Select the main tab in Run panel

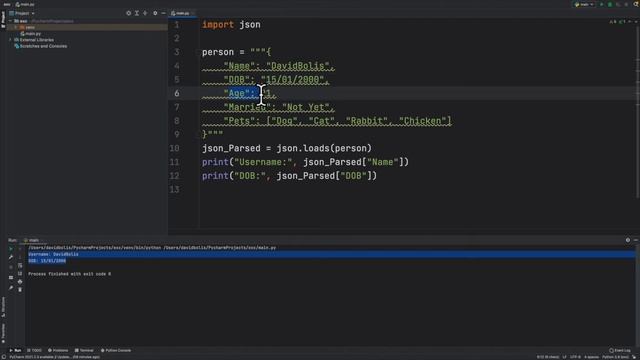pyautogui.click(x=32, y=240)
